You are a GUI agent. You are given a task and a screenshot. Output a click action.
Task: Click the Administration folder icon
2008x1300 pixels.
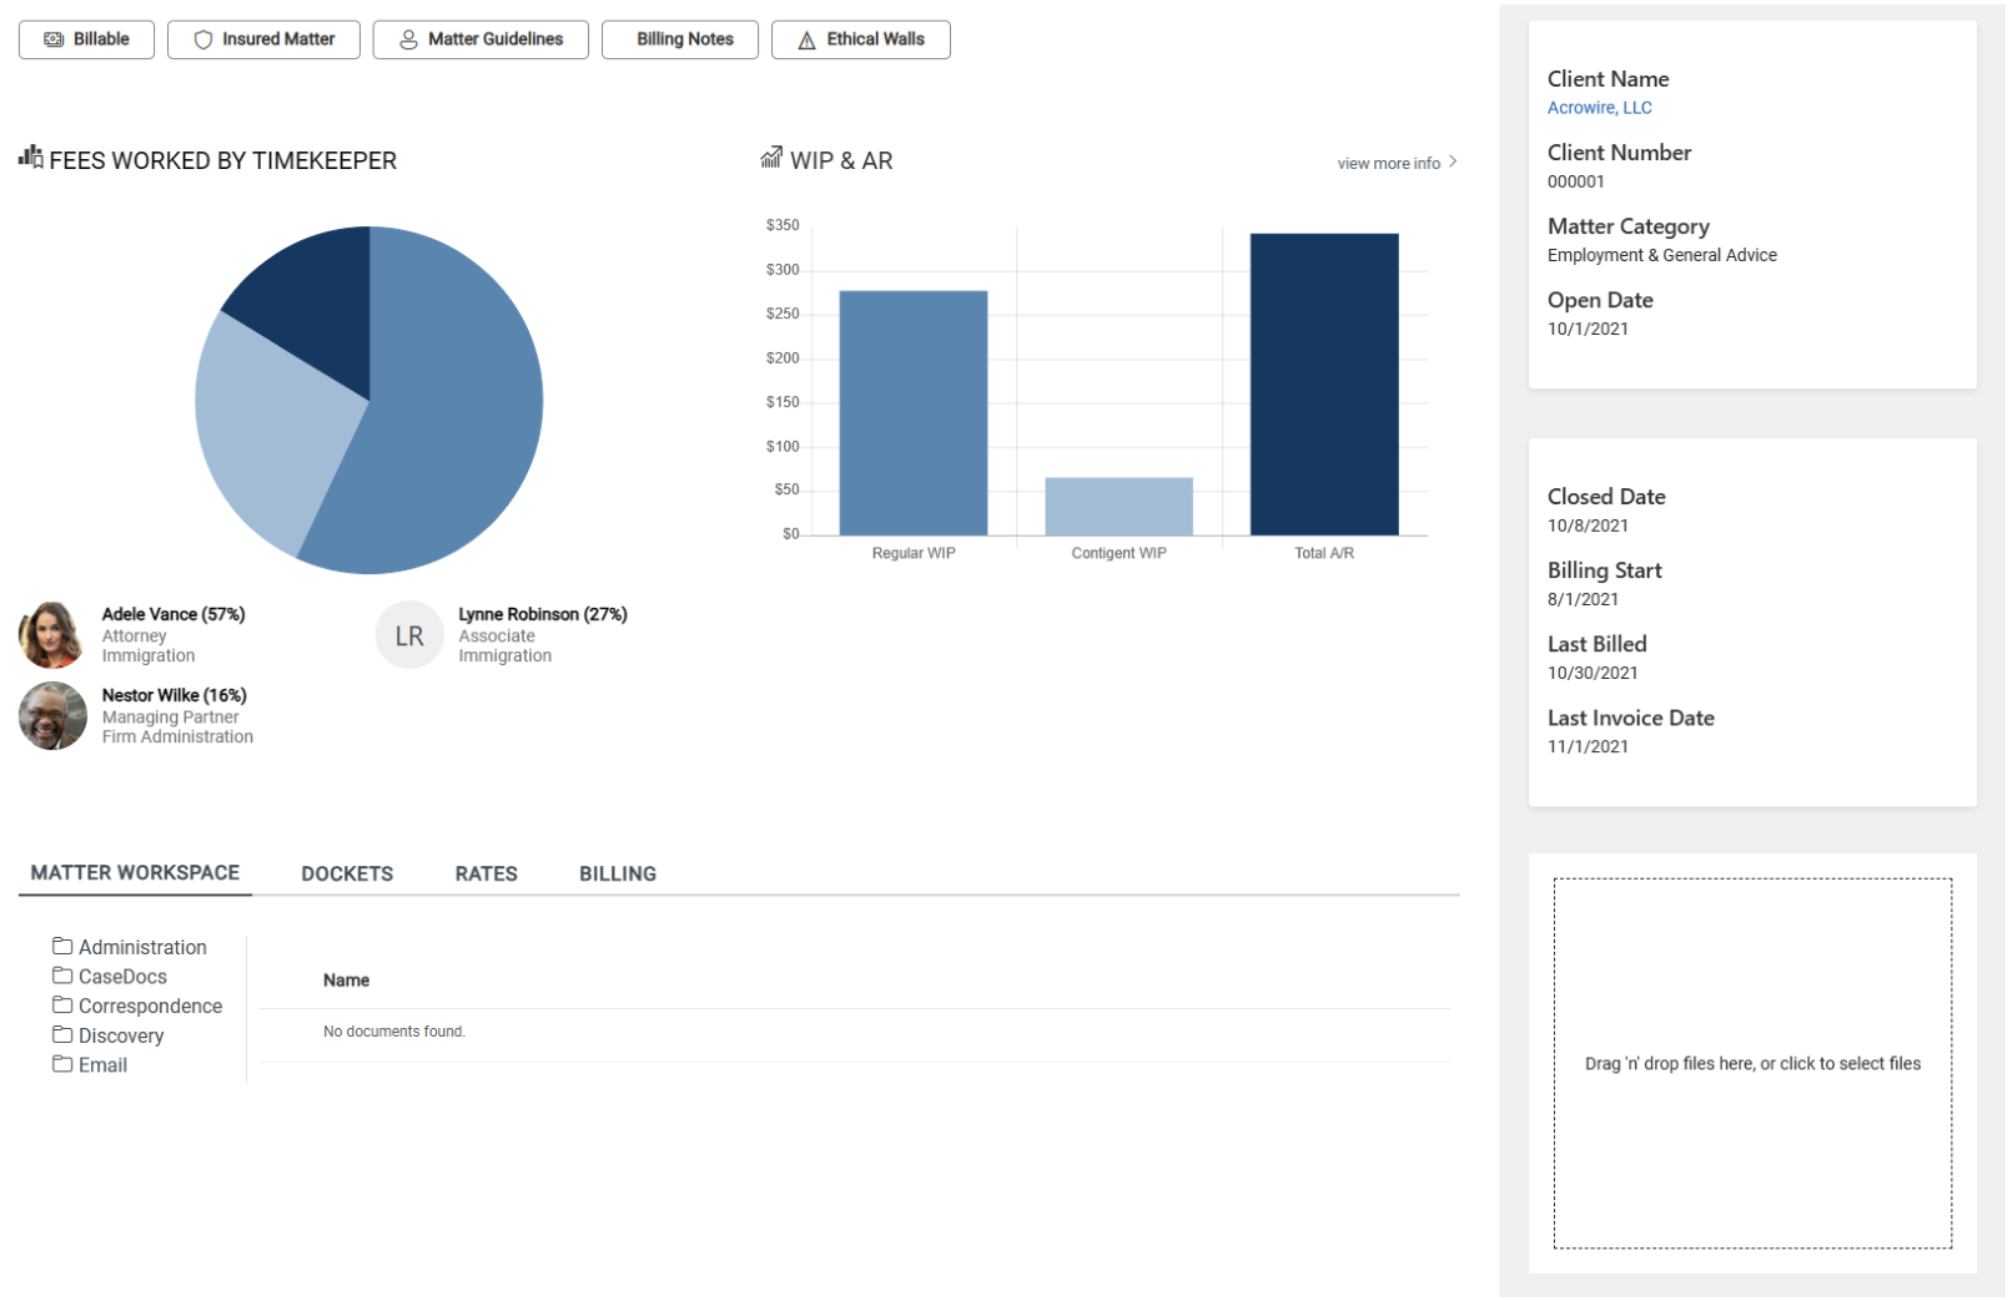[x=62, y=946]
